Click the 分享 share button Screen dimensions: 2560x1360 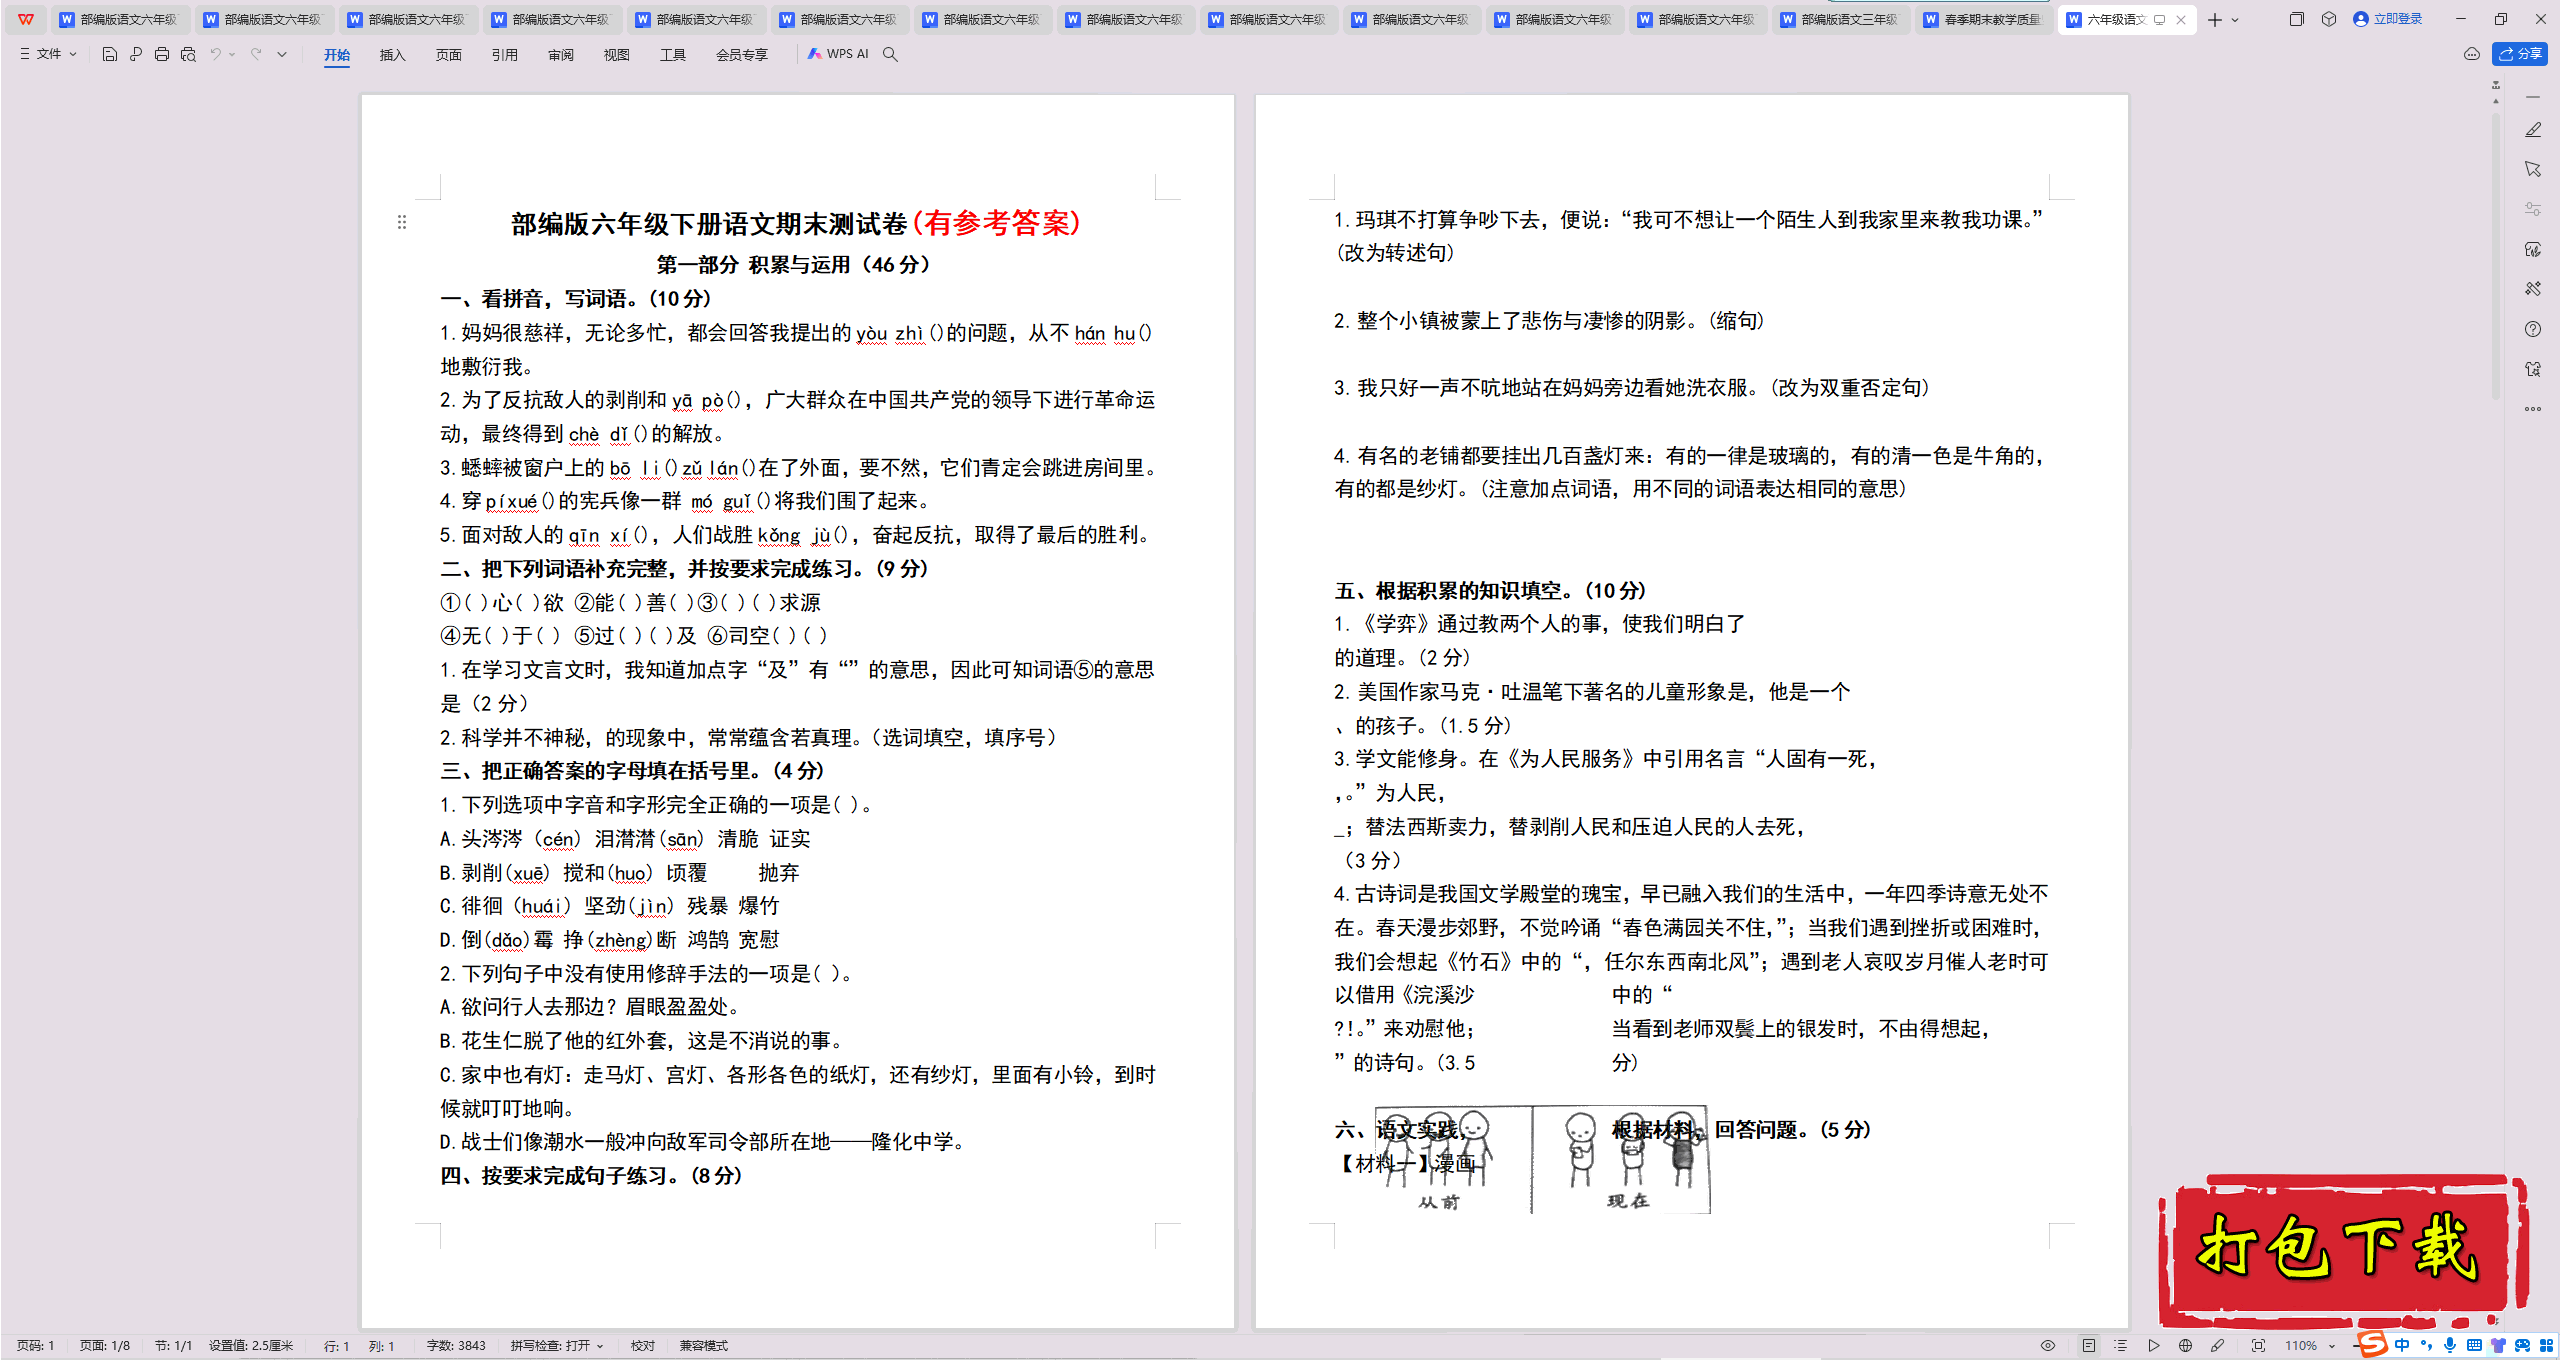(x=2520, y=54)
